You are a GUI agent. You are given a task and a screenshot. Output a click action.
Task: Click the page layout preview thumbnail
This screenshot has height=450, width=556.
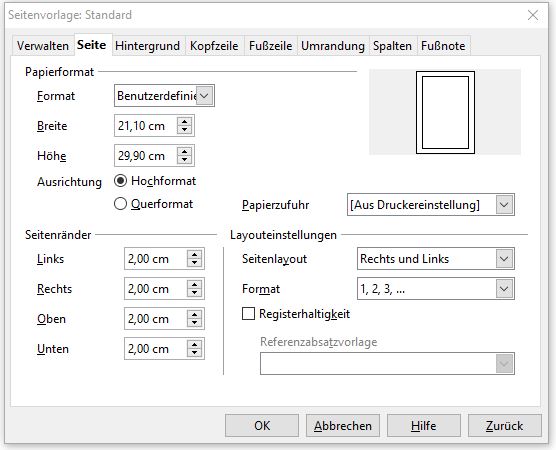coord(445,112)
